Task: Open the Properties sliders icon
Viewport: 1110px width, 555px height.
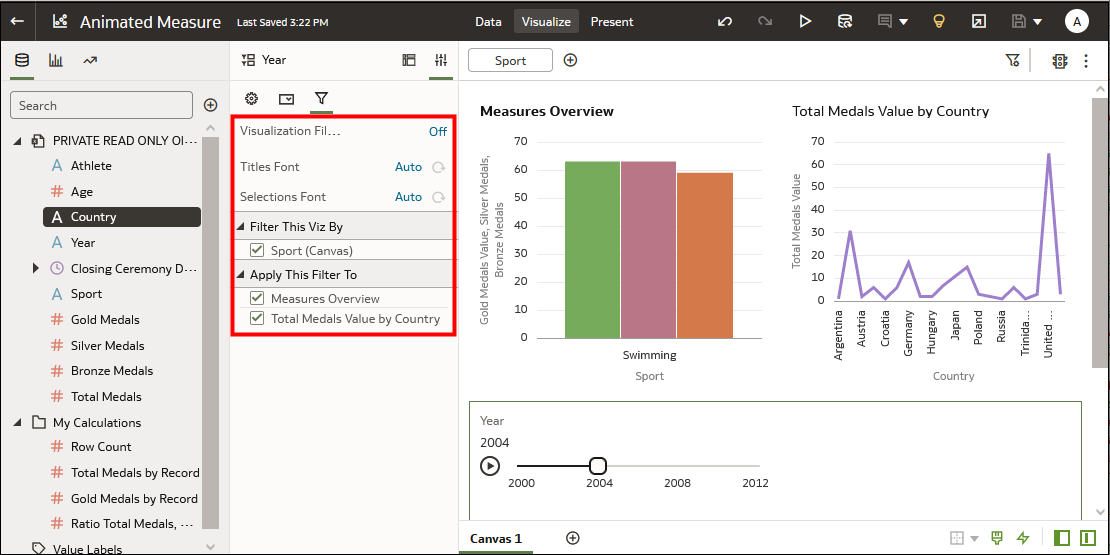Action: click(441, 60)
